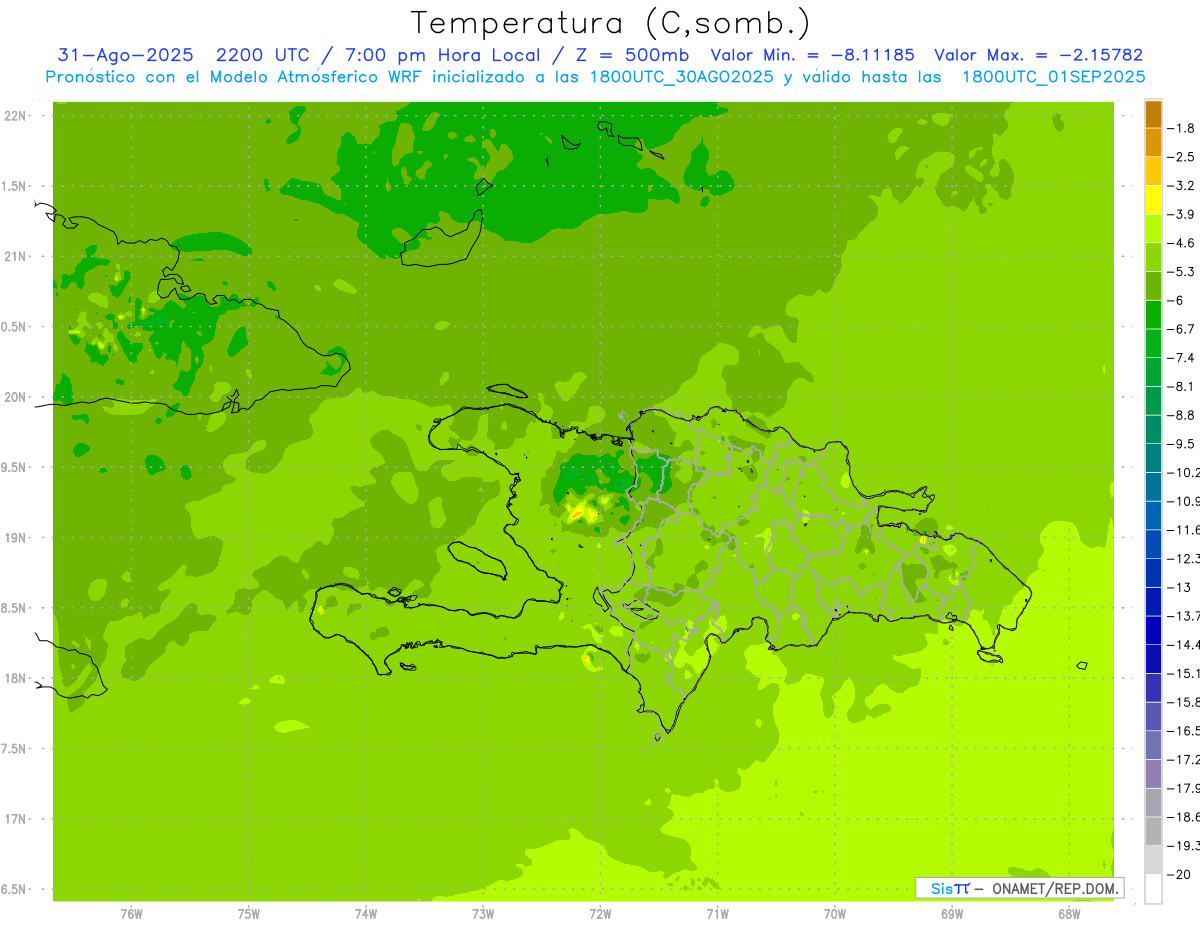The width and height of the screenshot is (1200, 927).
Task: Pick the purple swatch near -17.2
Action: pyautogui.click(x=1153, y=774)
